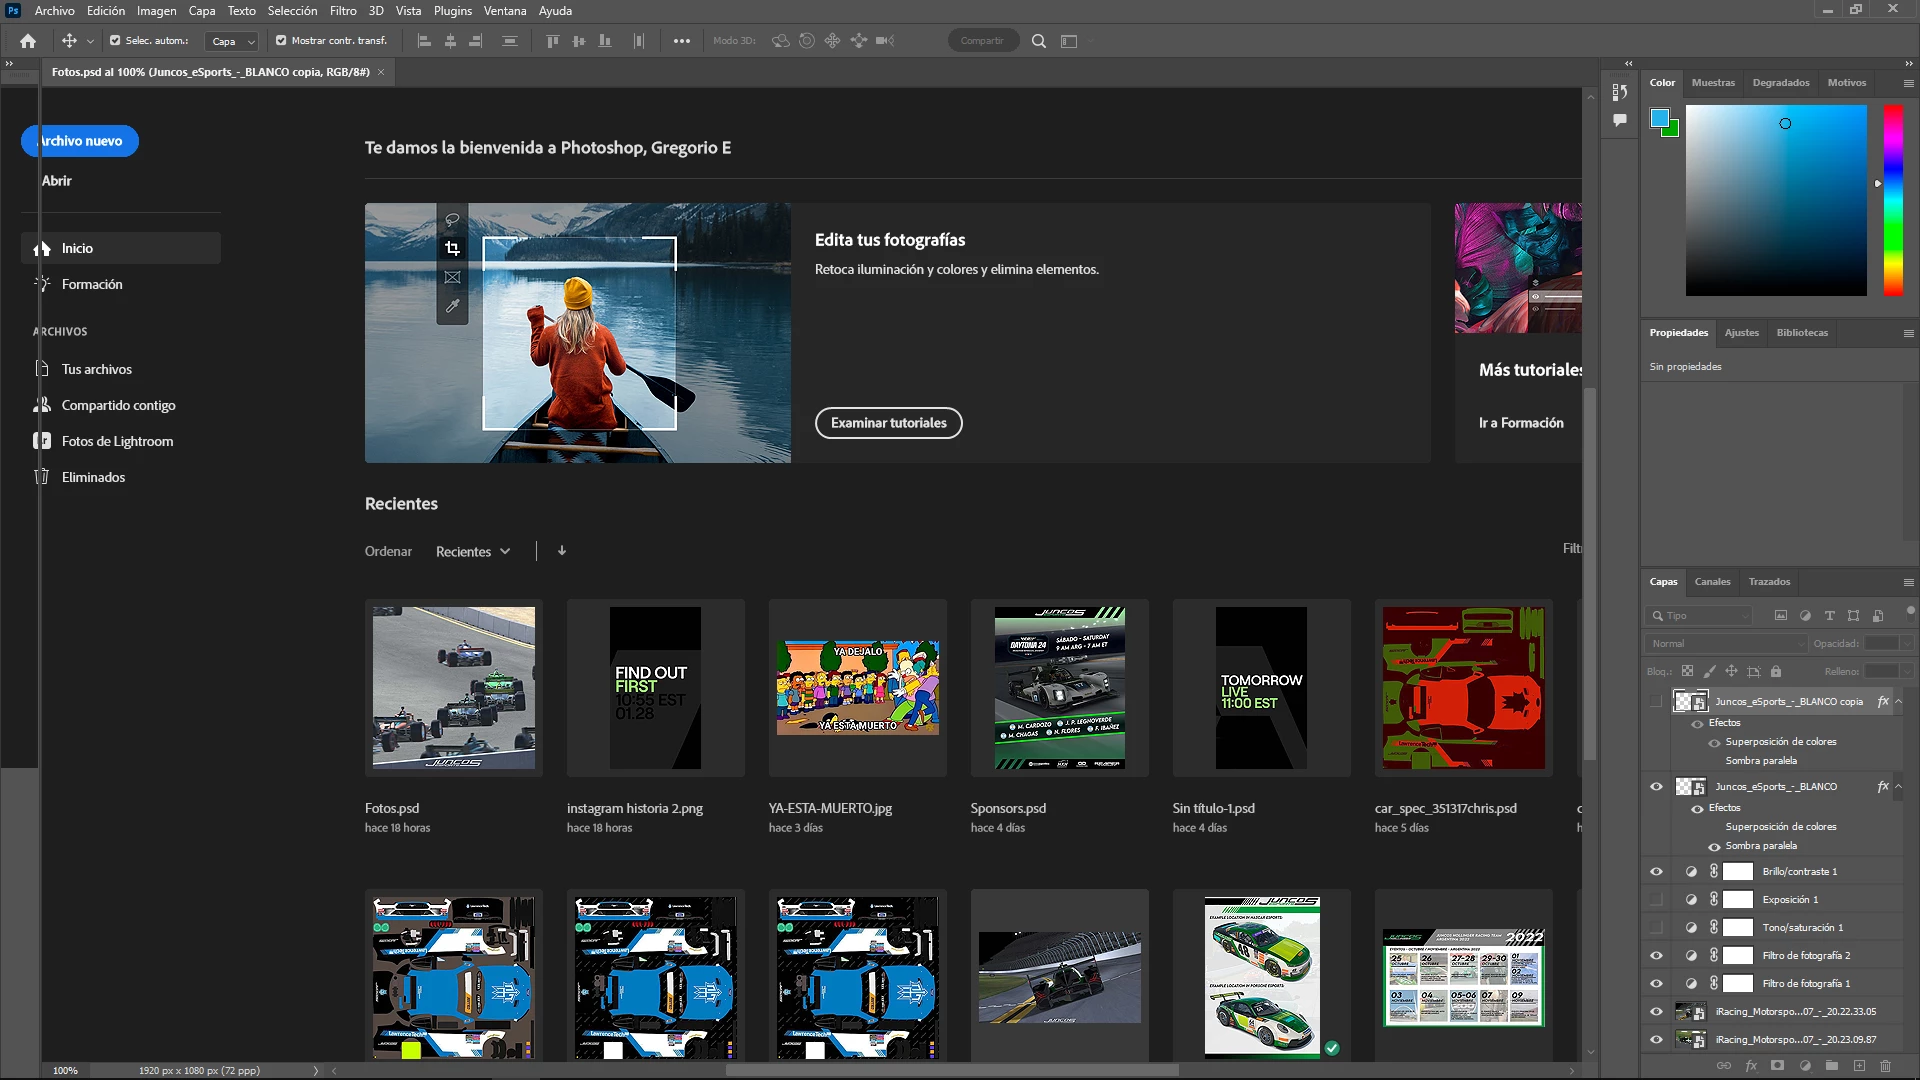The image size is (1920, 1080).
Task: Click the sort direction arrow beside Recientes
Action: tap(562, 551)
